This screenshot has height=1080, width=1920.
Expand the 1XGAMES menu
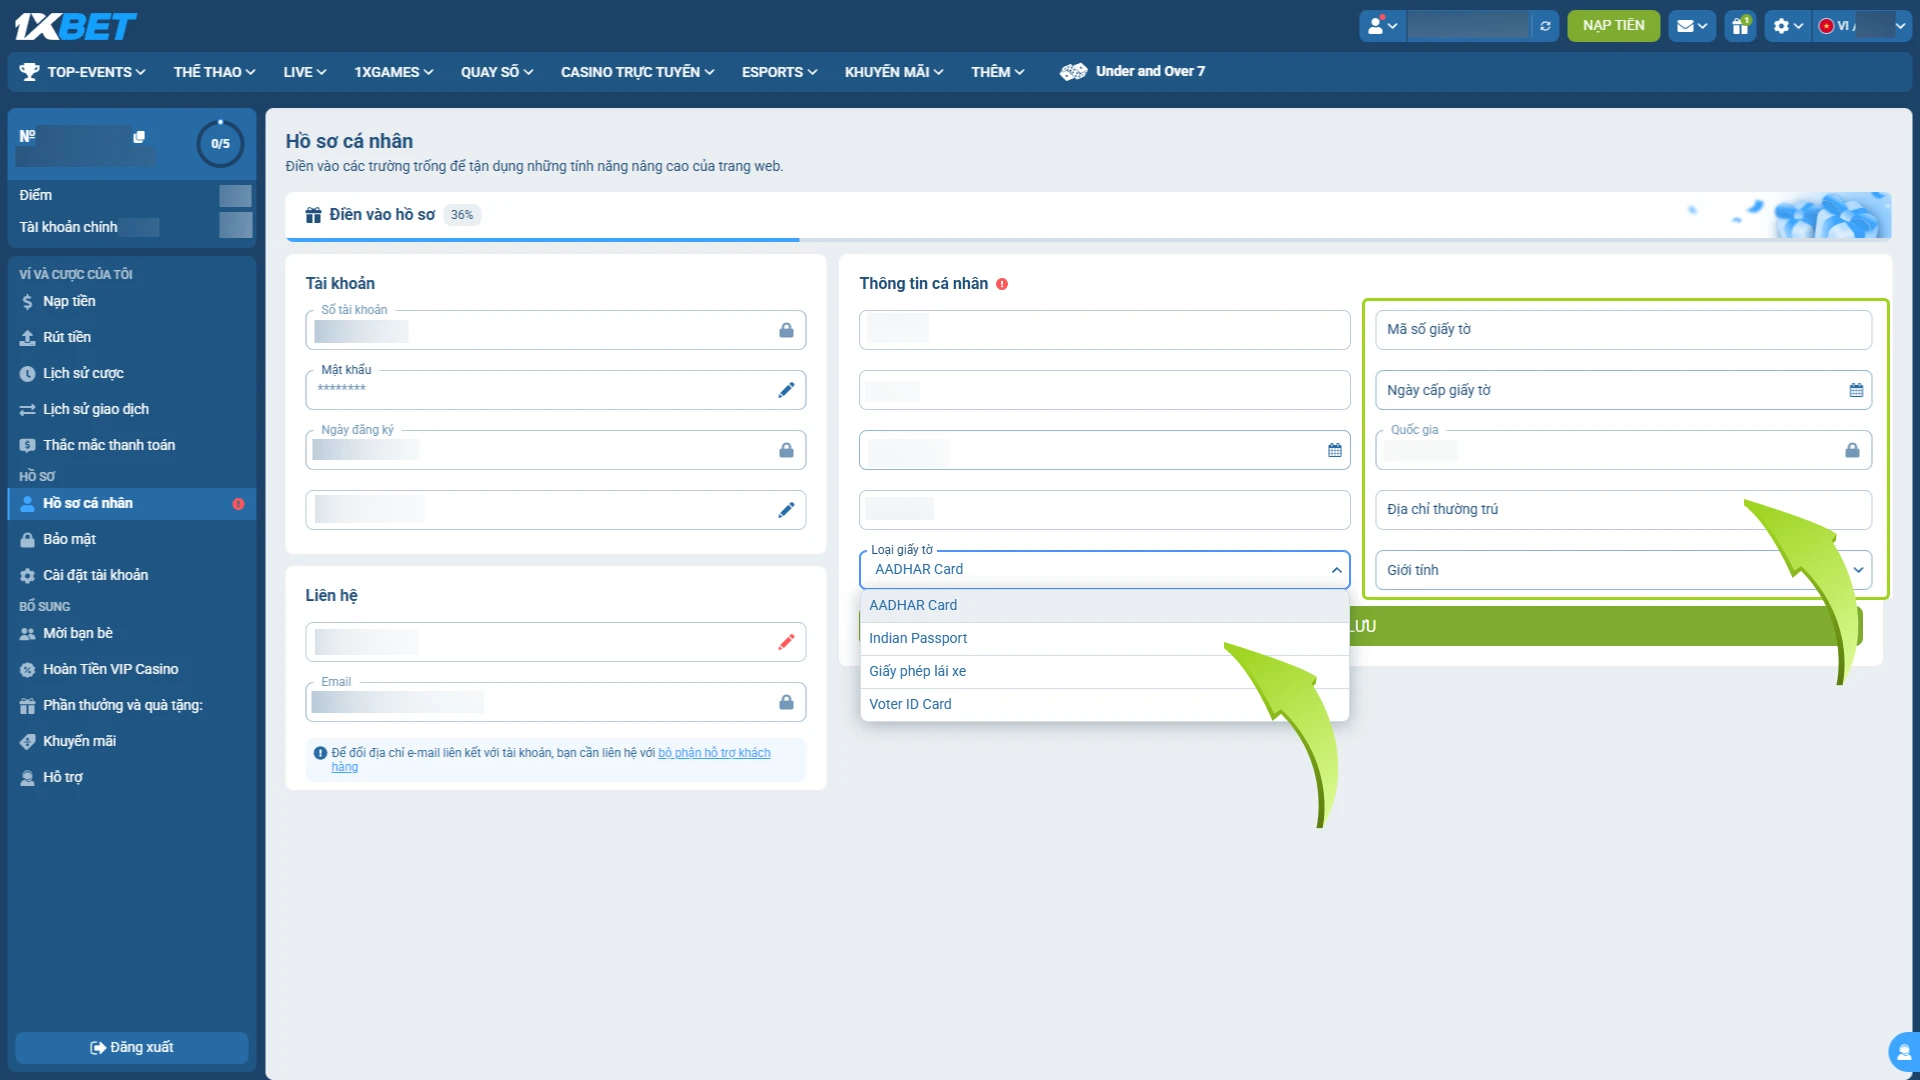(x=393, y=72)
